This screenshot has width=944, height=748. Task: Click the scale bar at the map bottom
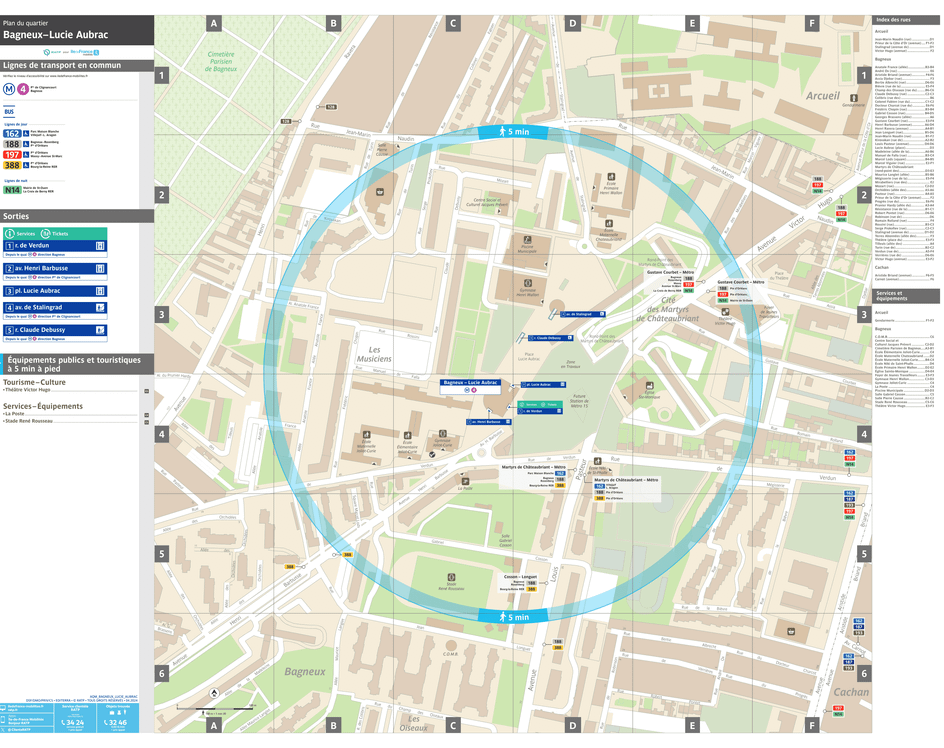(215, 708)
